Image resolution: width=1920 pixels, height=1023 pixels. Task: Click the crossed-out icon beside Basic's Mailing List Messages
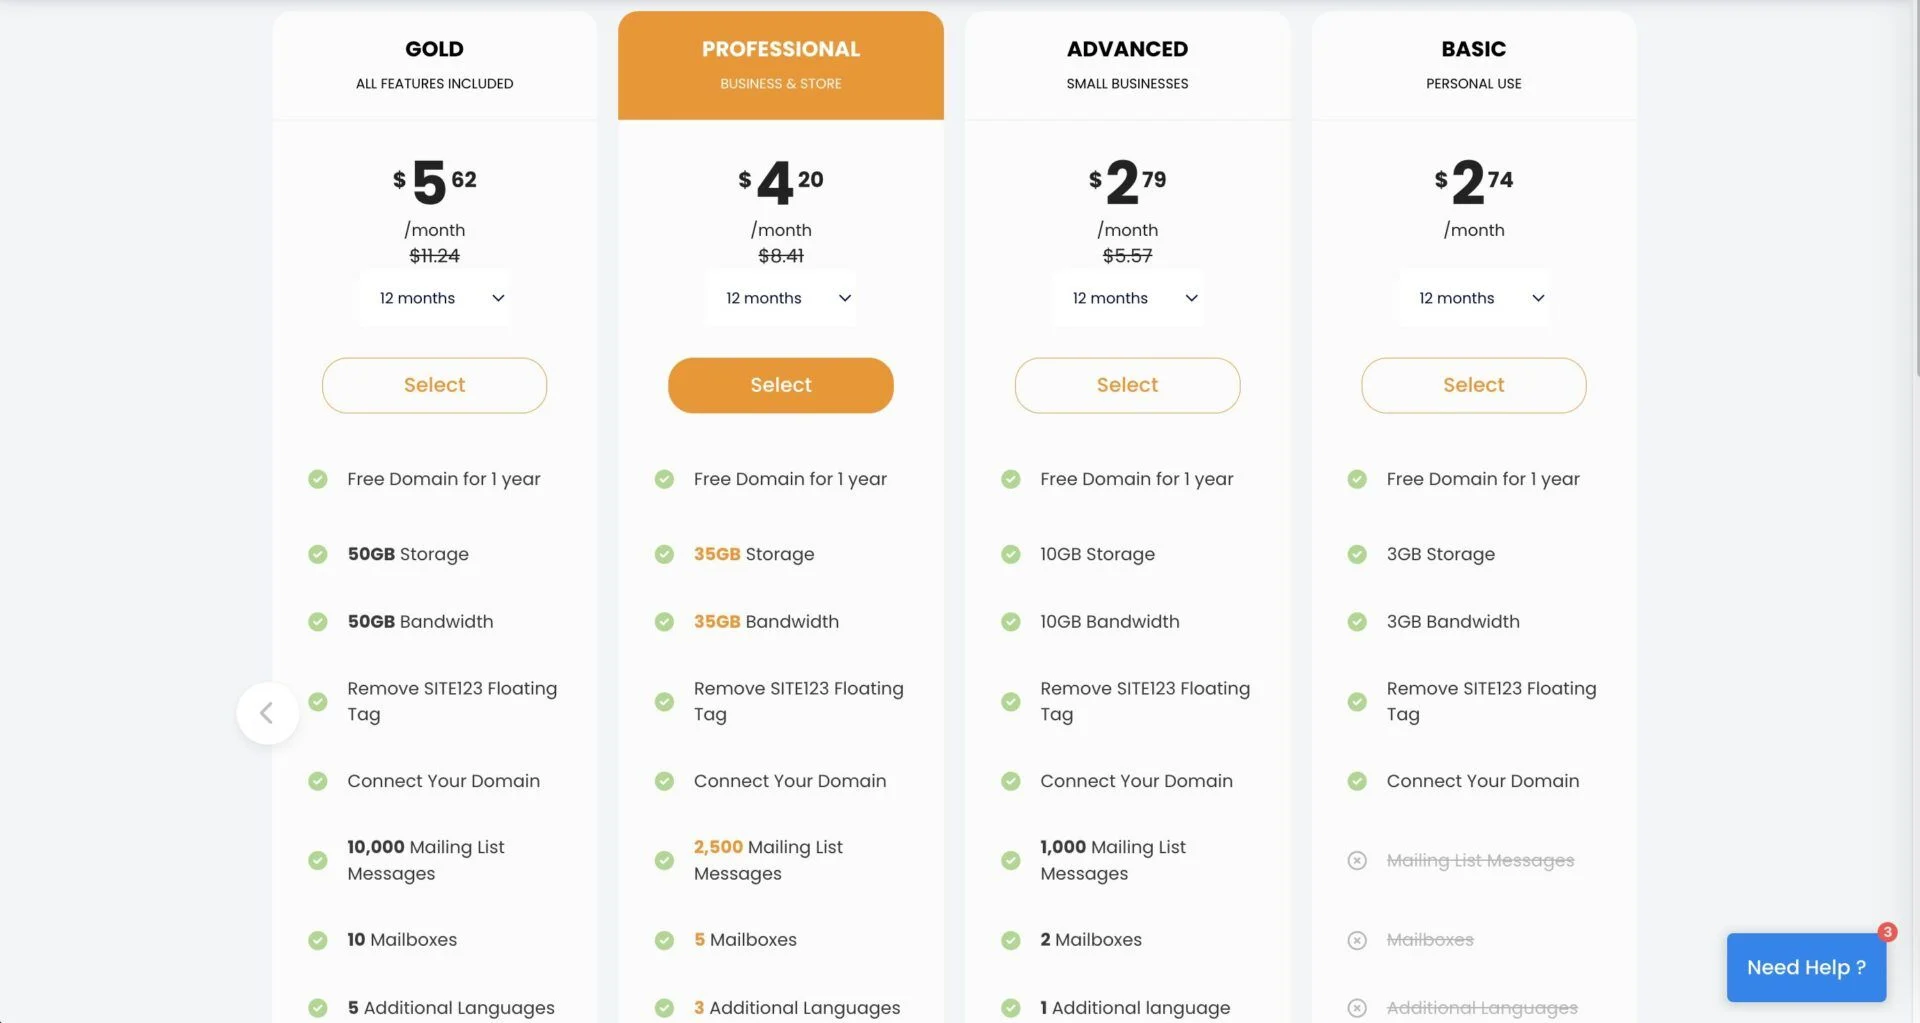coord(1357,859)
